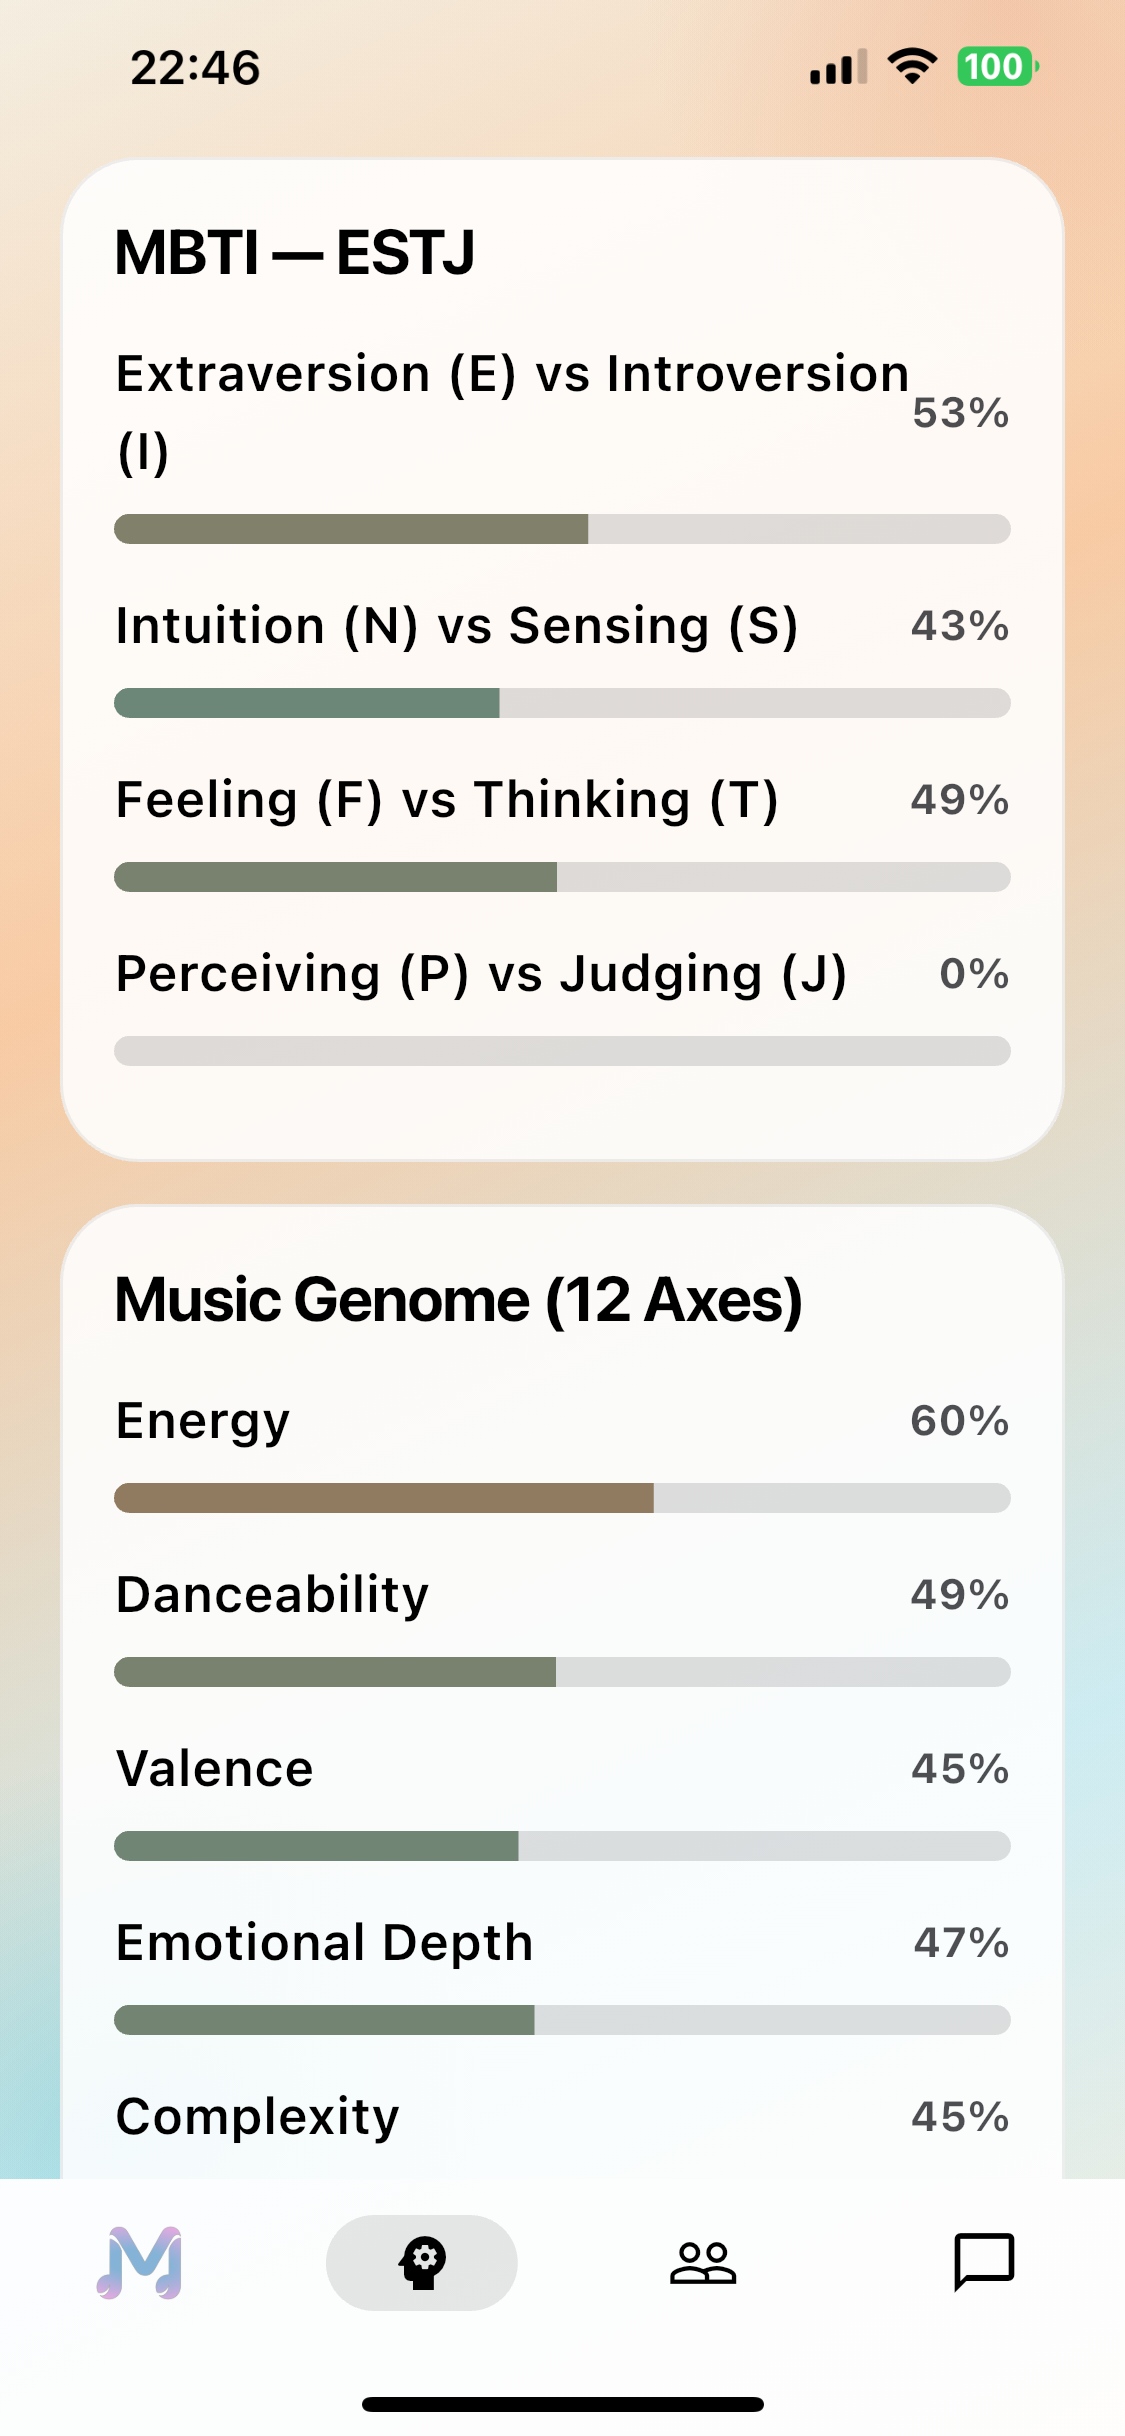This screenshot has width=1125, height=2436.
Task: Select the personality profile head icon tab
Action: tap(422, 2262)
